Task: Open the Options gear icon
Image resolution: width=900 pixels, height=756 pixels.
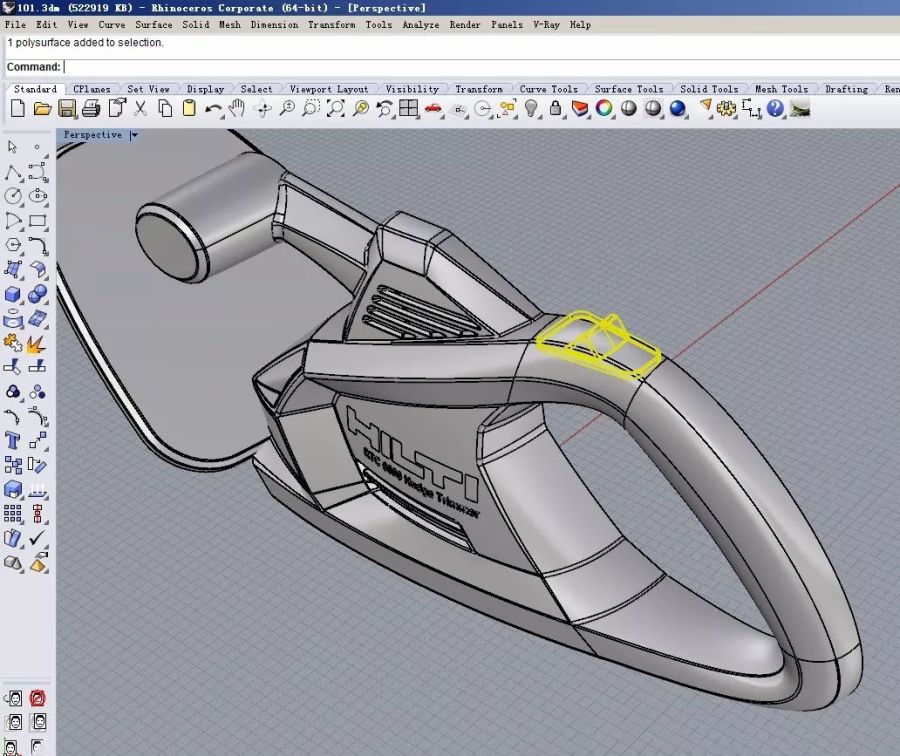Action: tap(727, 109)
